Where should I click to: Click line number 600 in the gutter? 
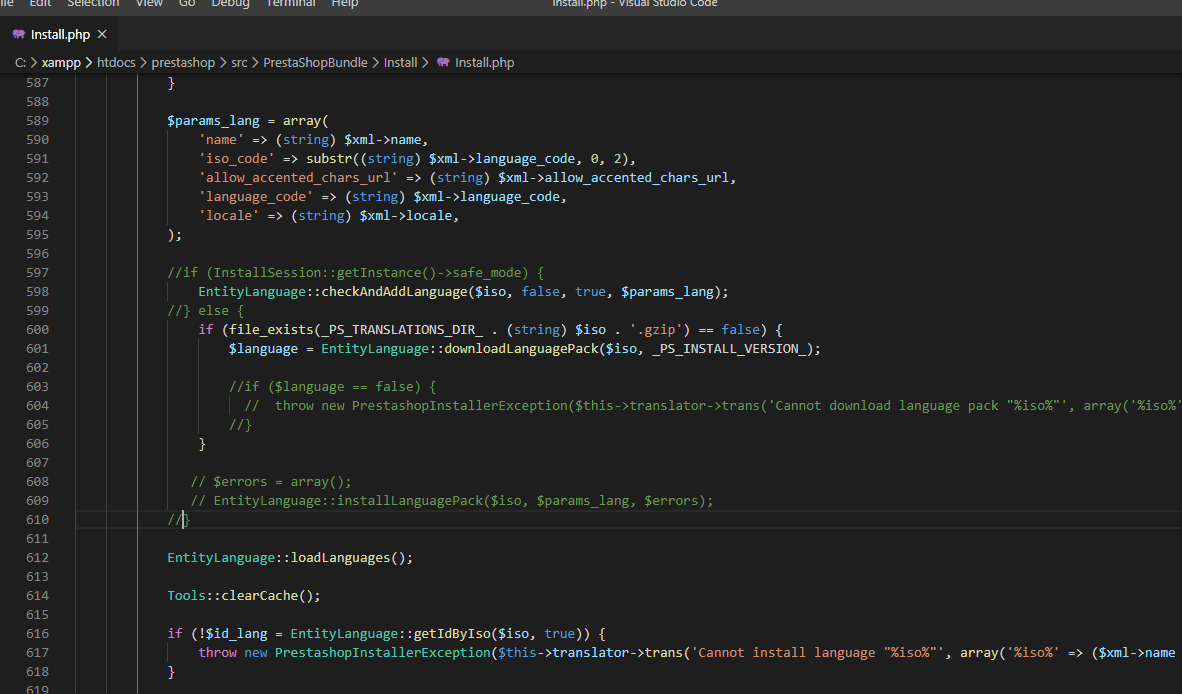37,330
